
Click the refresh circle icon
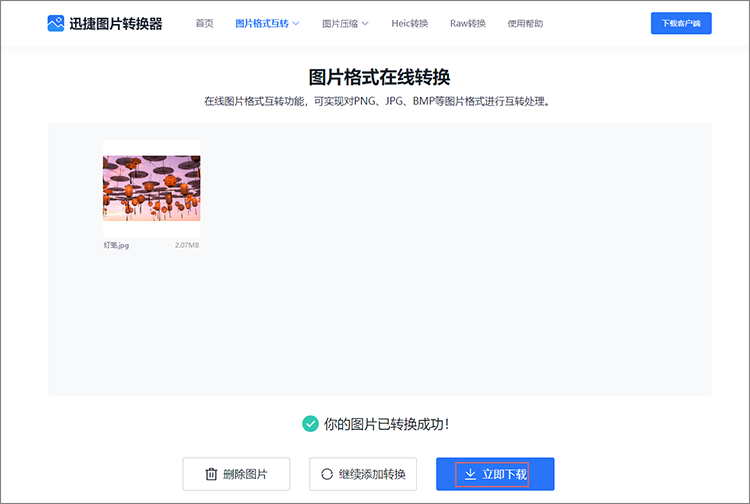pyautogui.click(x=327, y=474)
